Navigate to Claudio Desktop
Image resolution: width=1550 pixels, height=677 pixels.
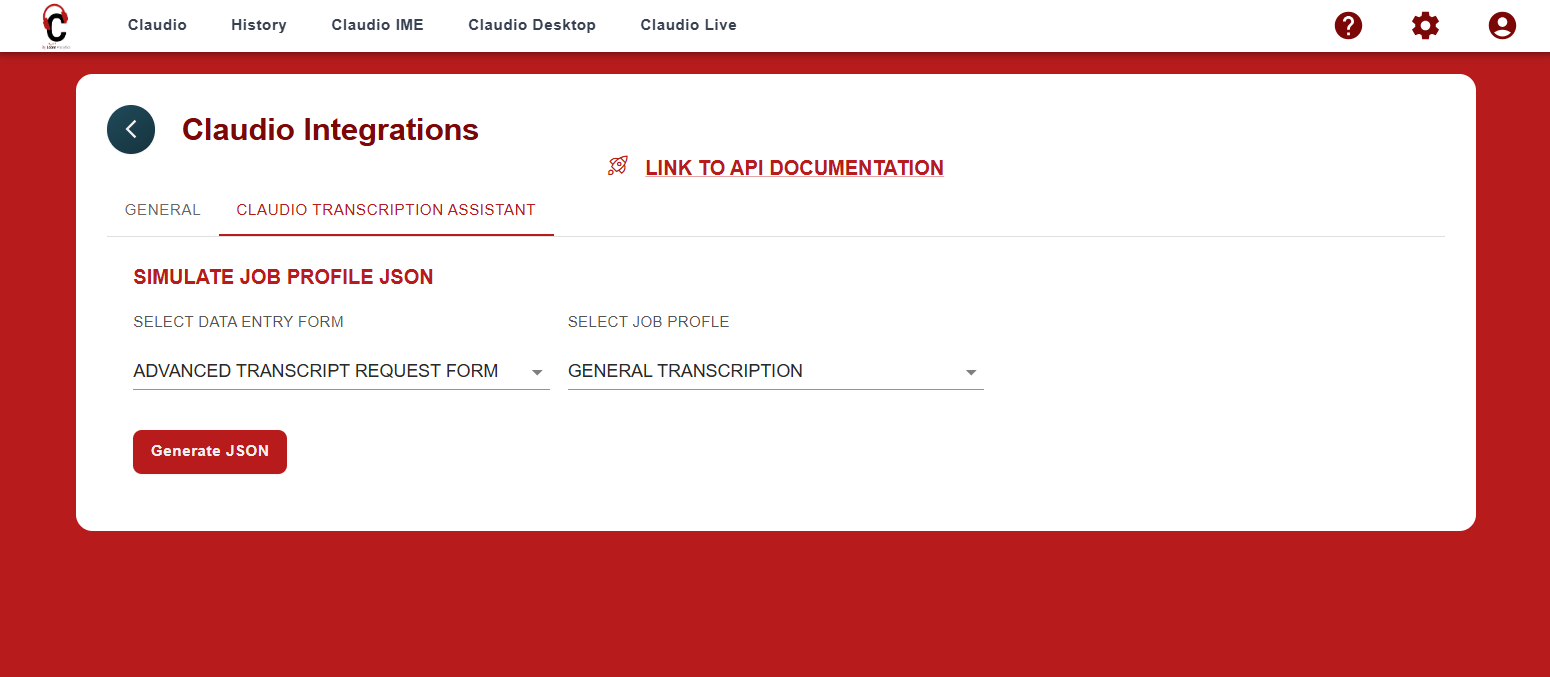point(532,25)
